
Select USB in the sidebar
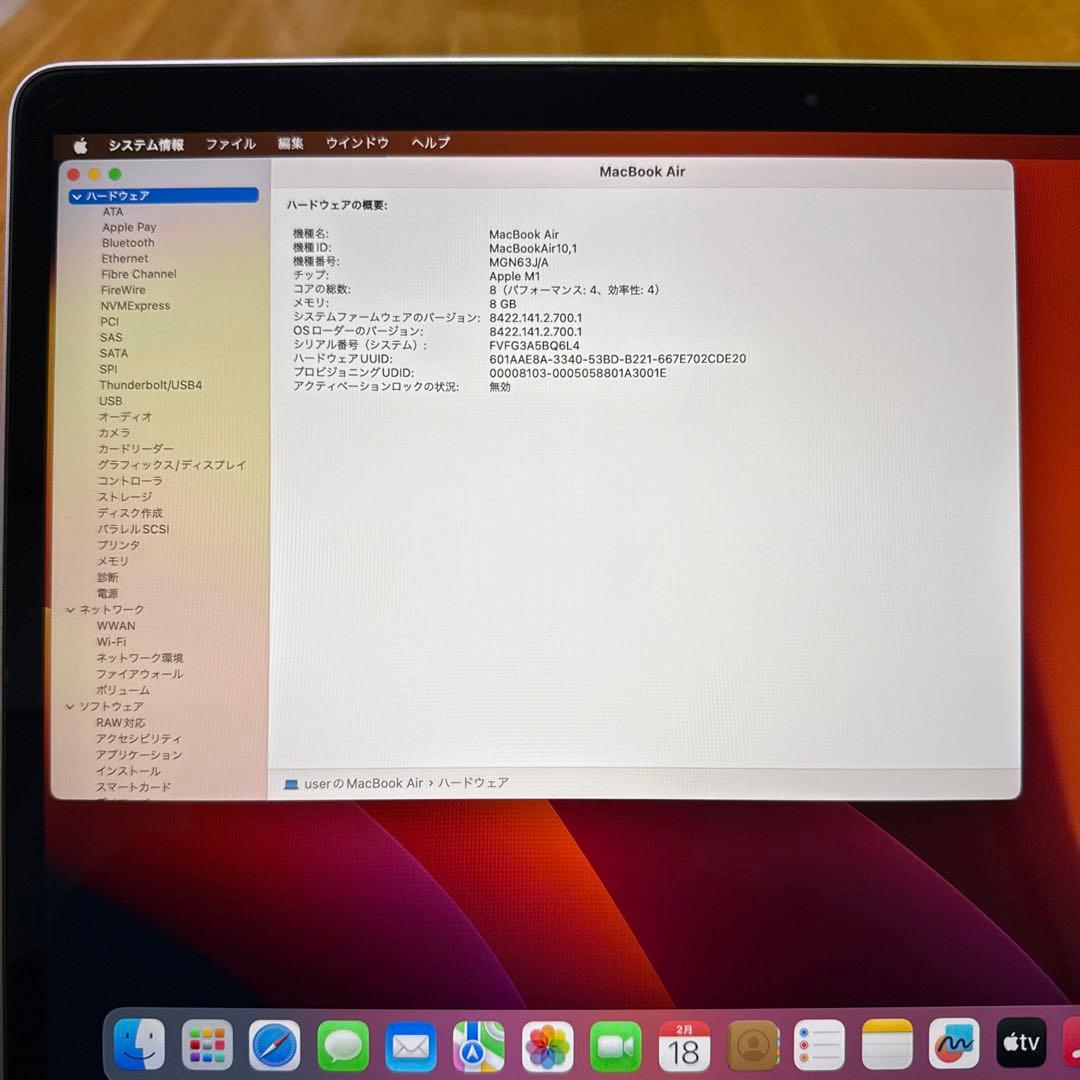click(x=111, y=401)
